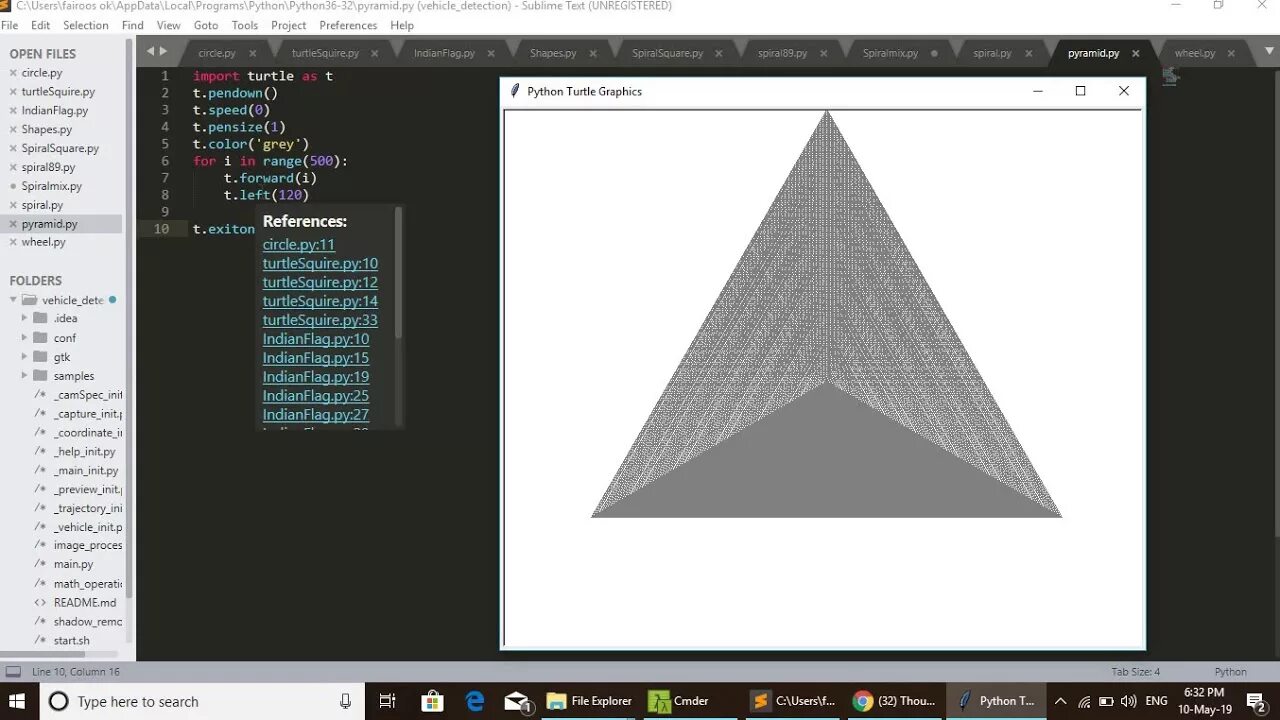
Task: Open the Tools menu
Action: click(245, 25)
